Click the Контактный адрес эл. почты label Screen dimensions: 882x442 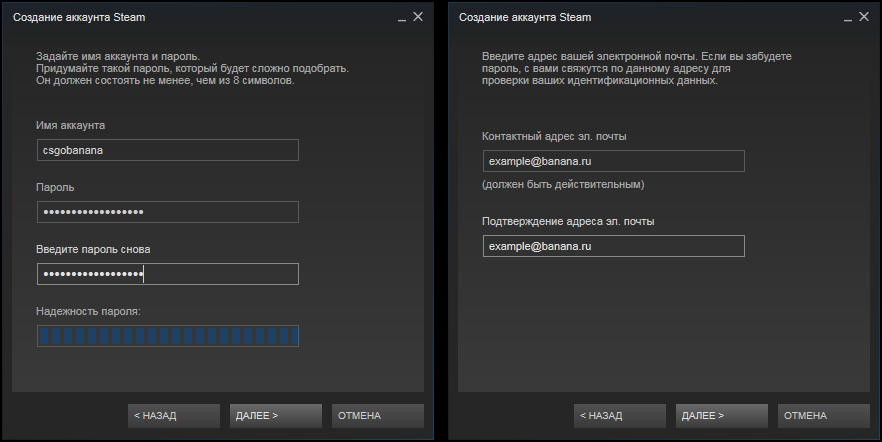[x=554, y=137]
